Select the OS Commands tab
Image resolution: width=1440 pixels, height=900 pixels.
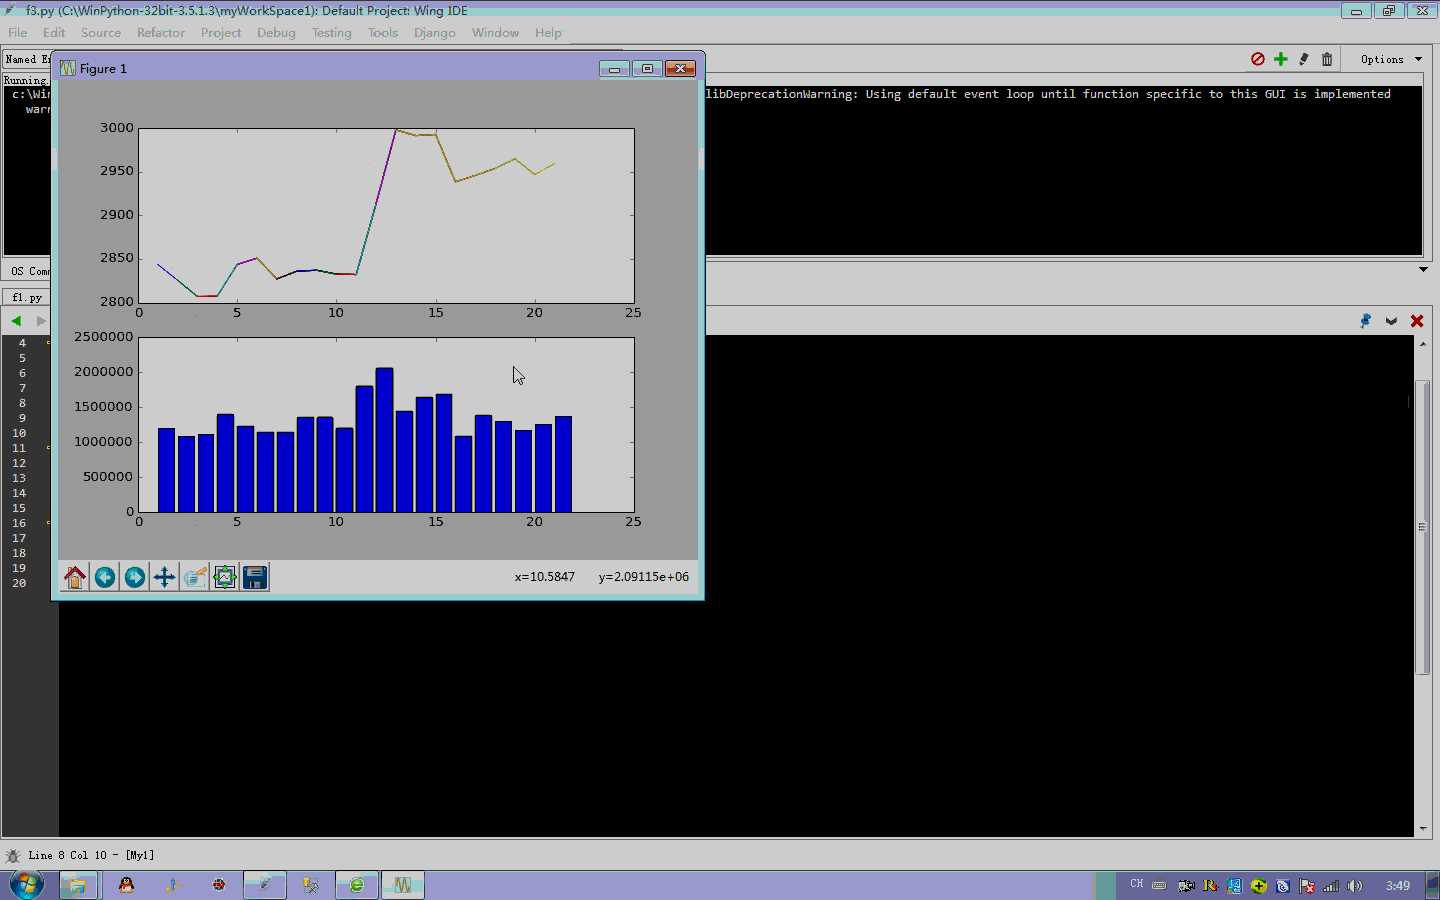[28, 271]
